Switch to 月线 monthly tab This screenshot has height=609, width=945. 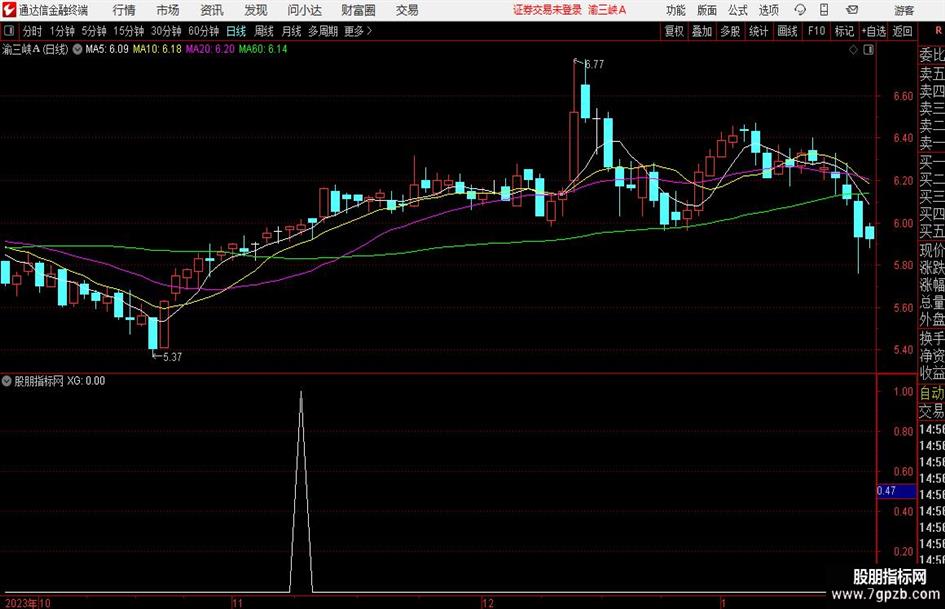(x=292, y=31)
